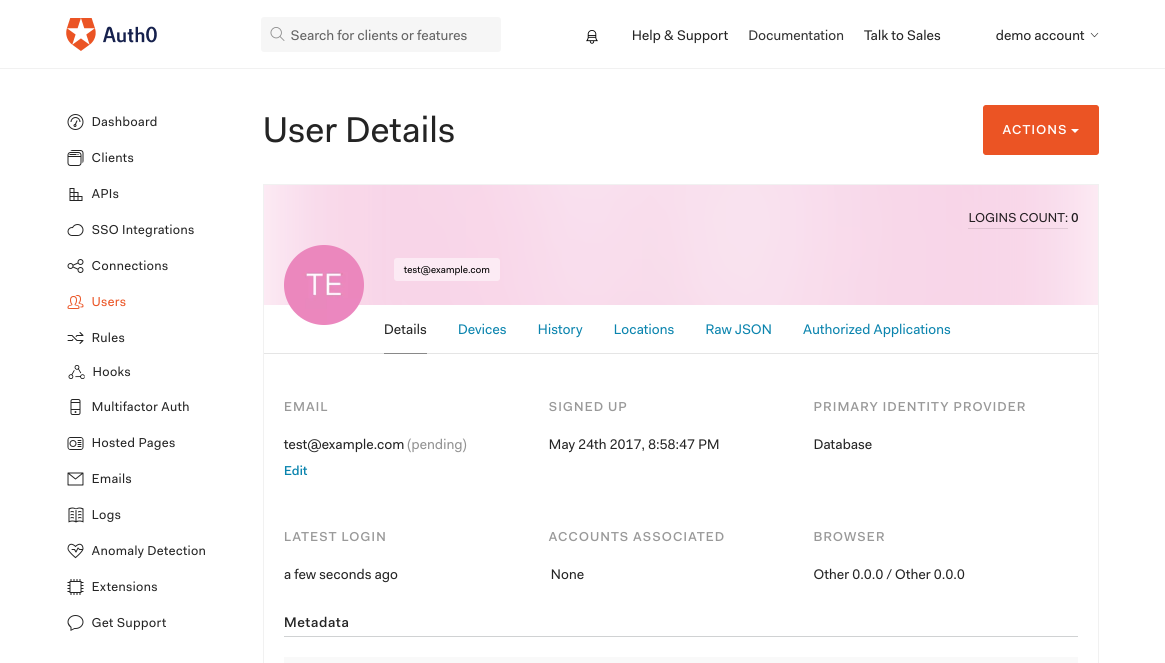Focus the search clients or features field
1165x663 pixels.
pos(390,35)
